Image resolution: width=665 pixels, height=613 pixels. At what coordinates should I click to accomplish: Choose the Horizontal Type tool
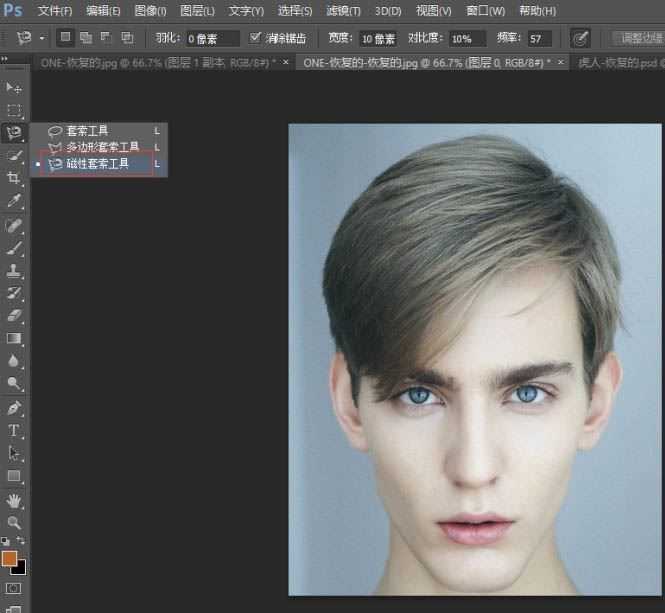click(x=14, y=431)
